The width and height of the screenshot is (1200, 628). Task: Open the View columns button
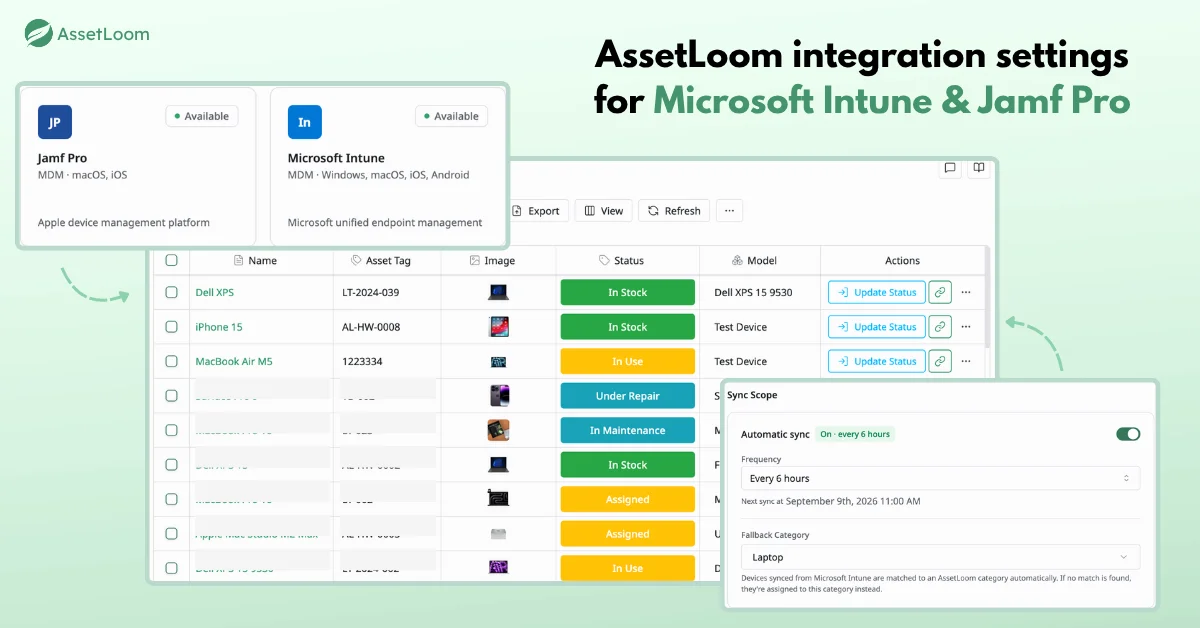604,211
